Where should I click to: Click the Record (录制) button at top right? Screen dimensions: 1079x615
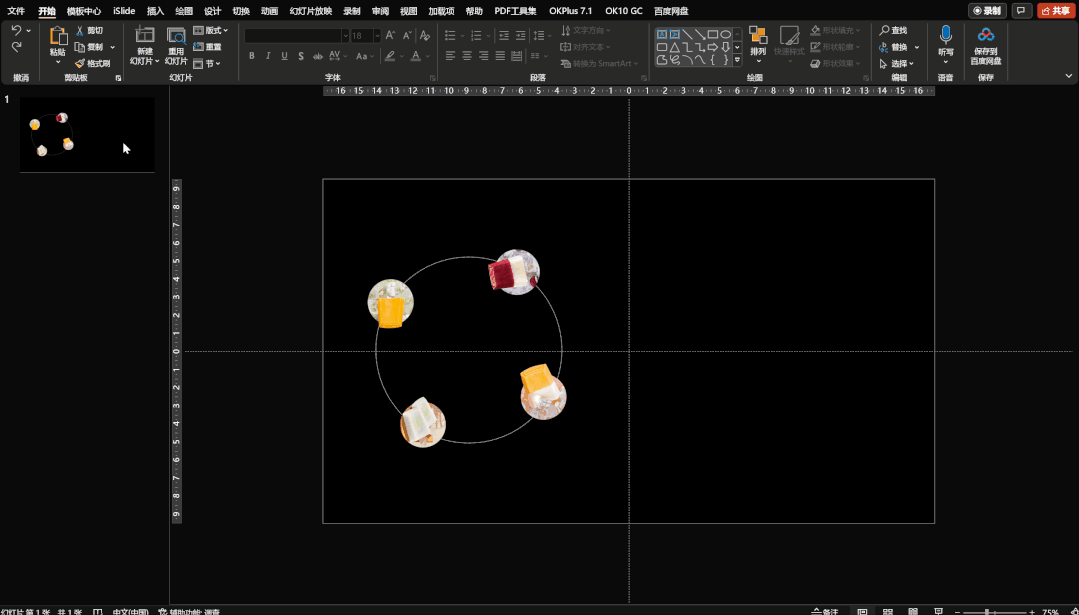coord(987,11)
